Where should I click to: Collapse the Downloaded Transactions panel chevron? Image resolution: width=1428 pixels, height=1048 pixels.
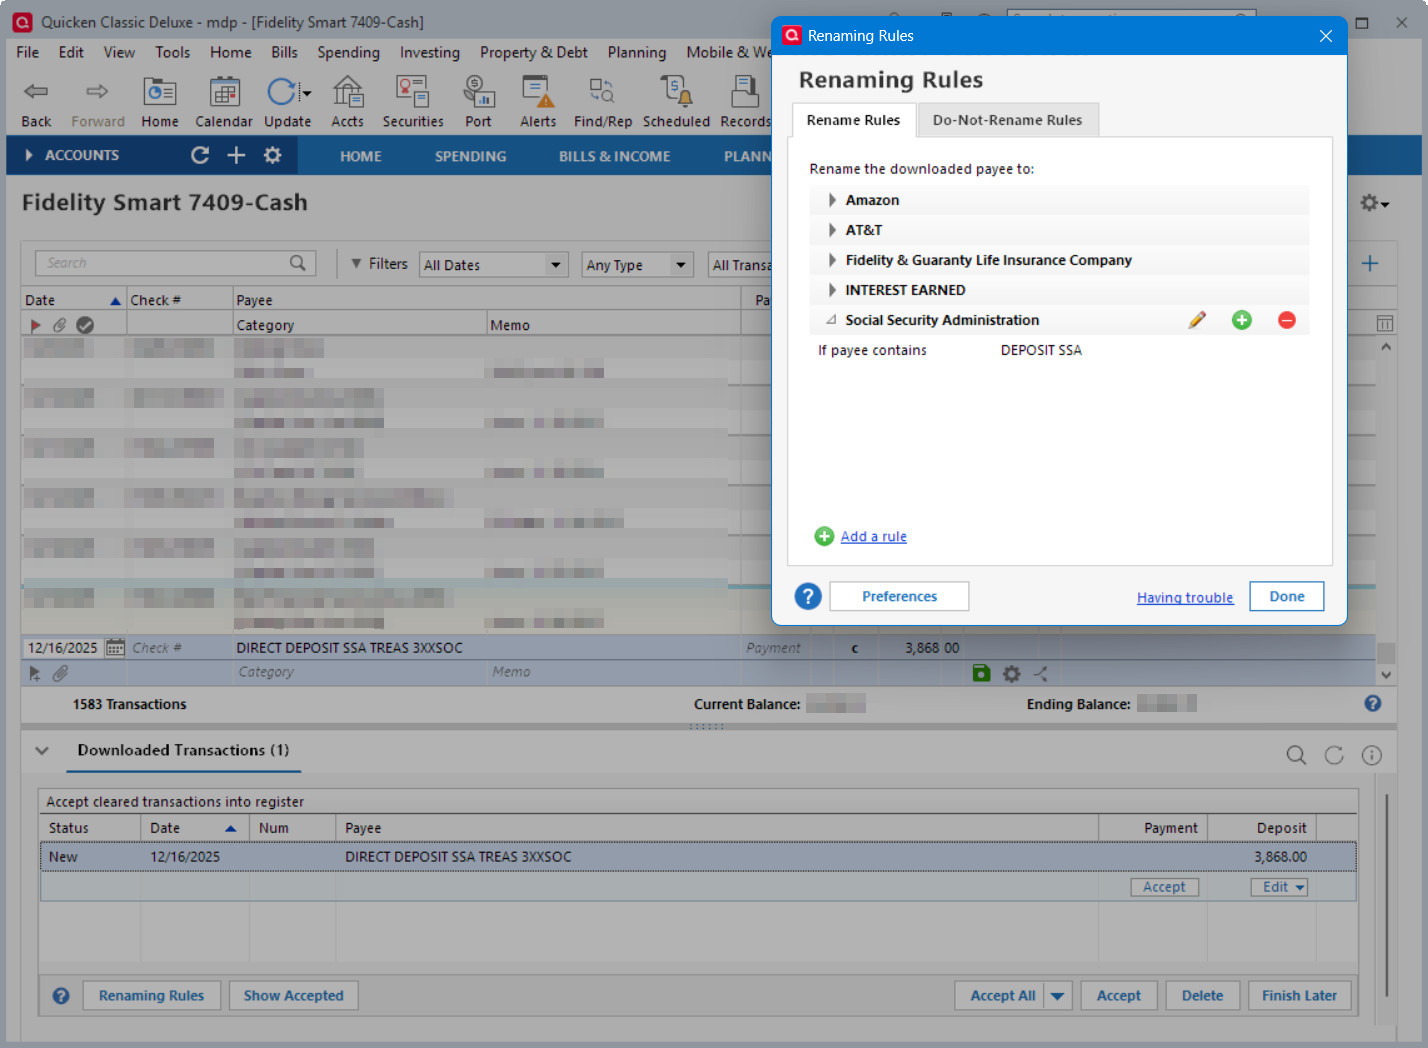click(42, 750)
